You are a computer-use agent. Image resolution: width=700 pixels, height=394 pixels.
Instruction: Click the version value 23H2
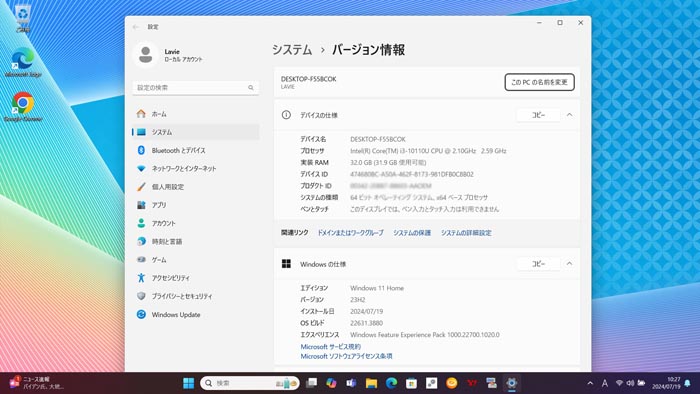pos(358,300)
